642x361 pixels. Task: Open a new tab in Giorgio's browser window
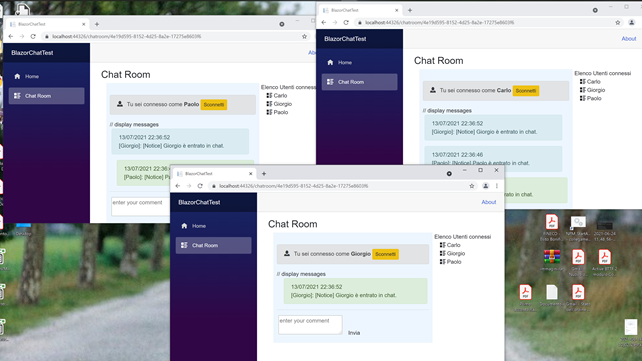click(264, 174)
